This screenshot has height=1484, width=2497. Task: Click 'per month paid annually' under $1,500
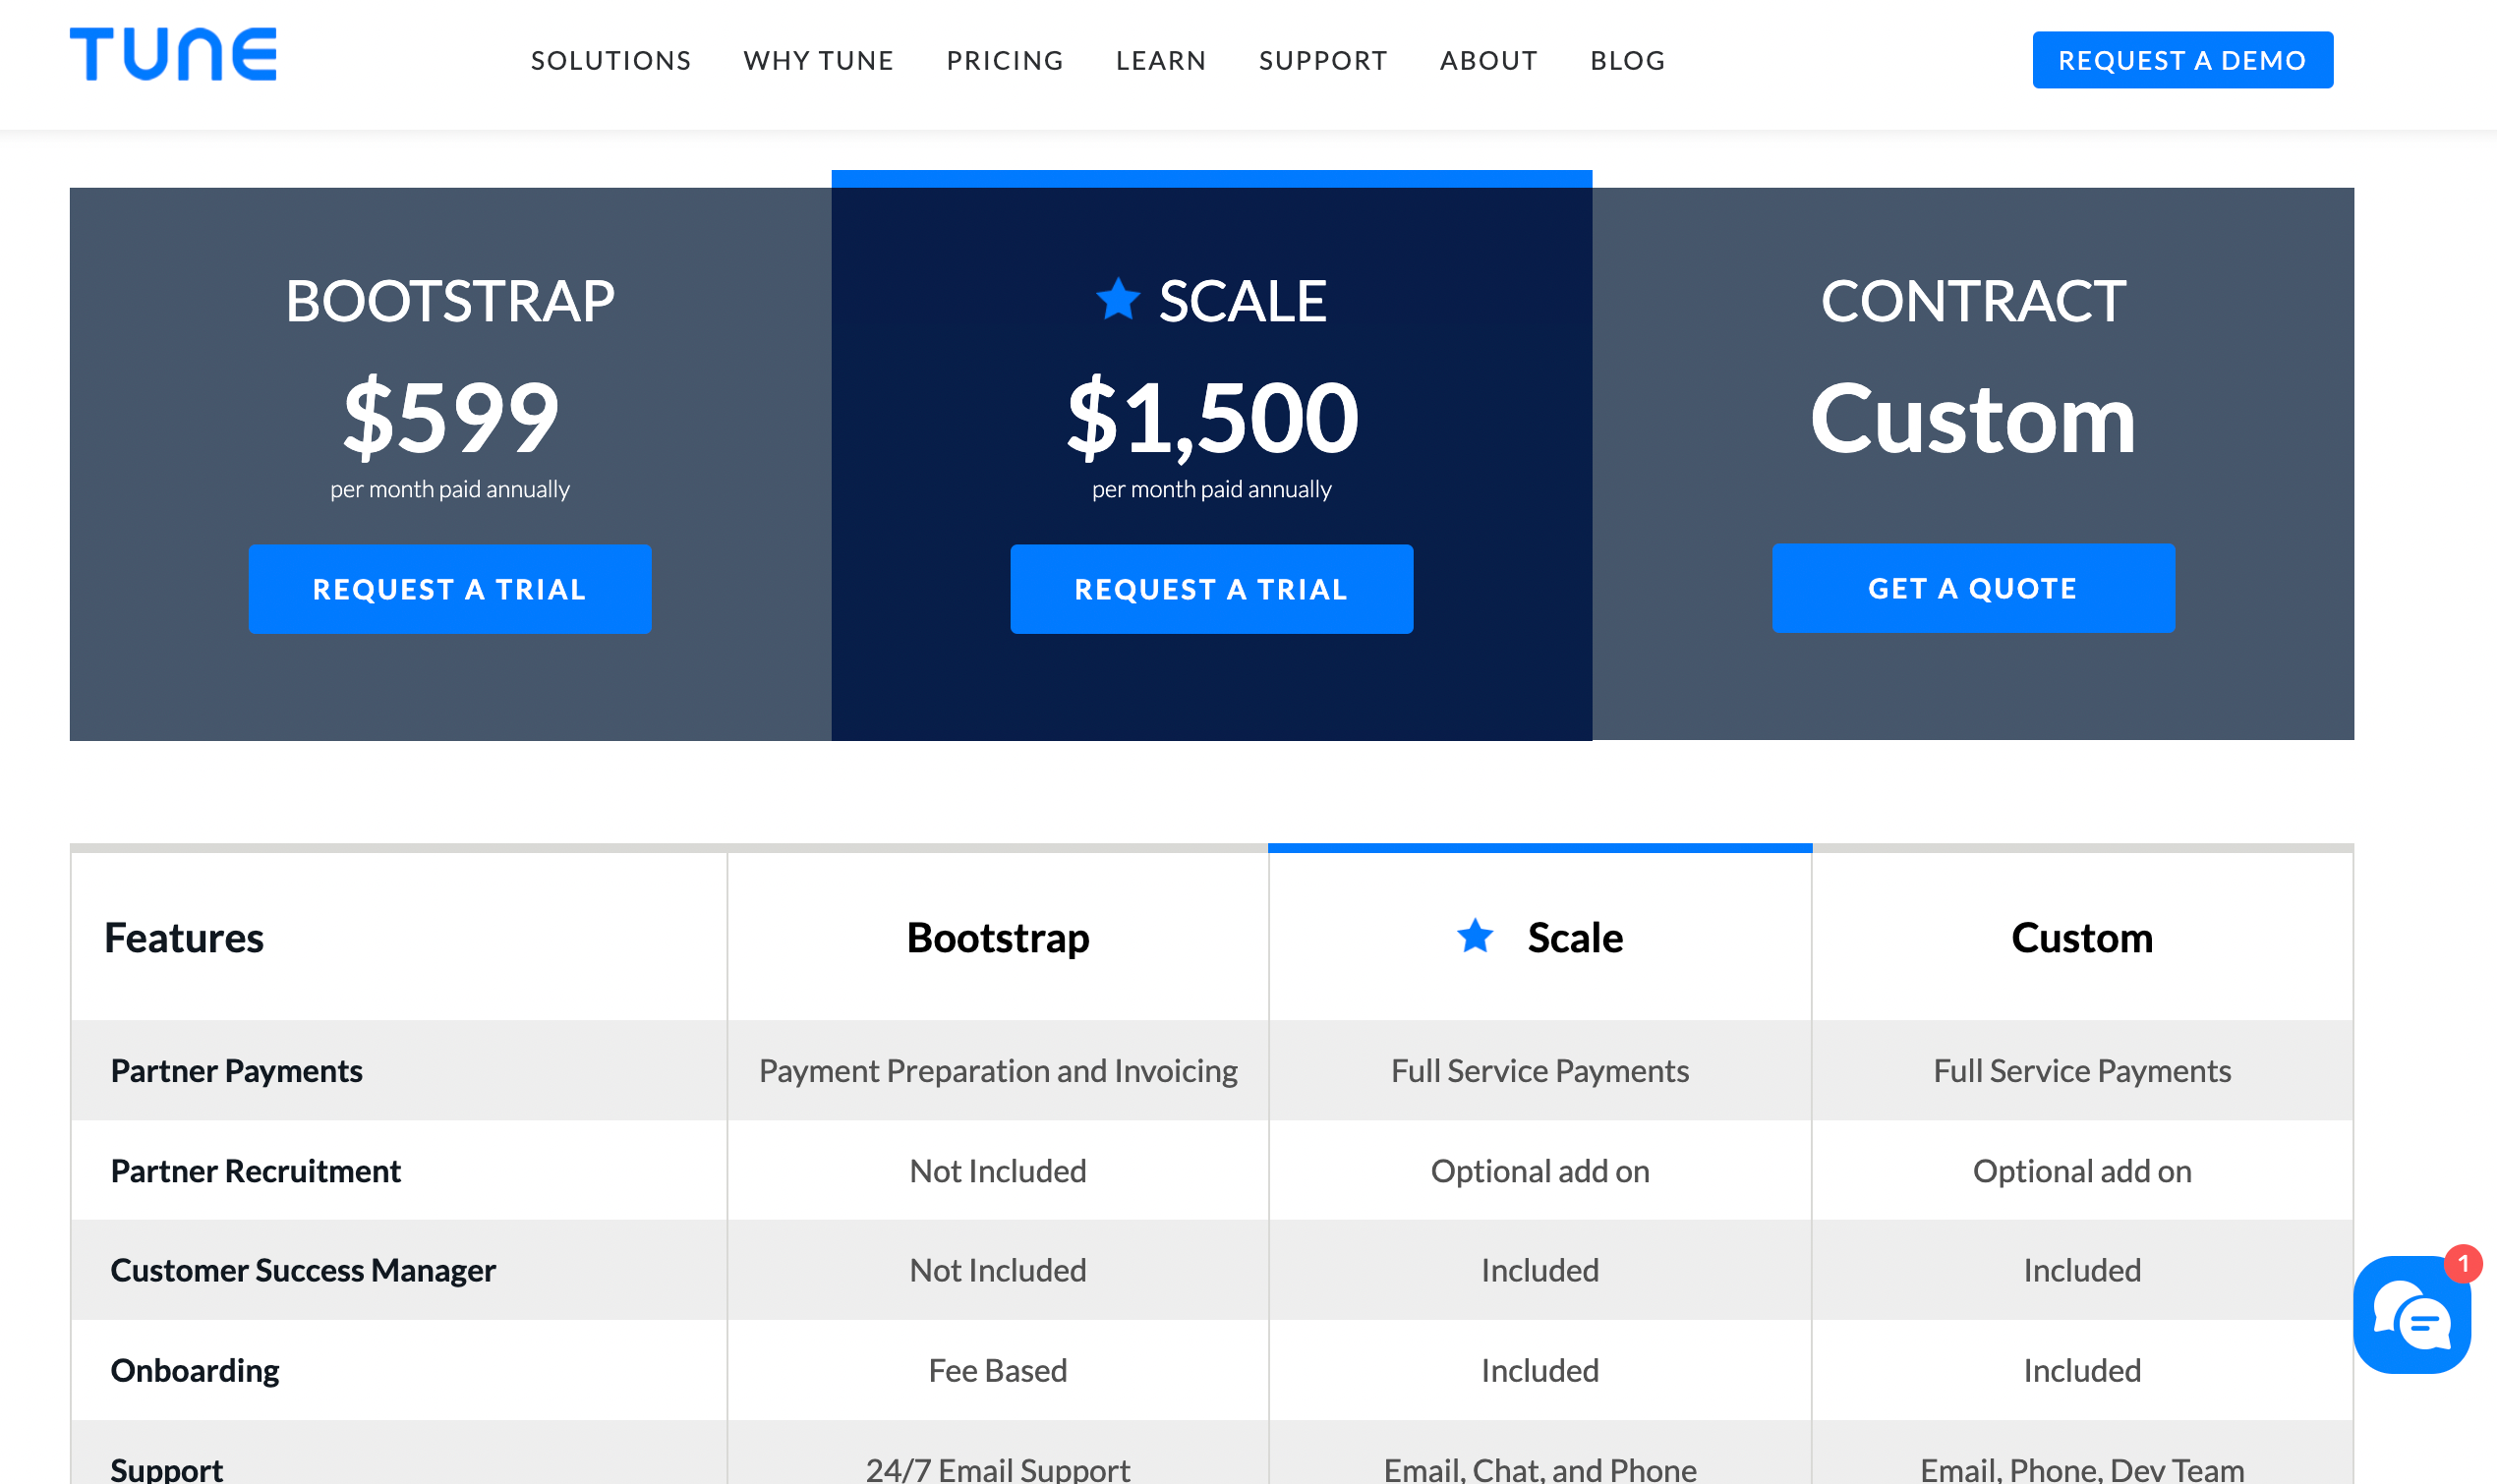tap(1212, 489)
